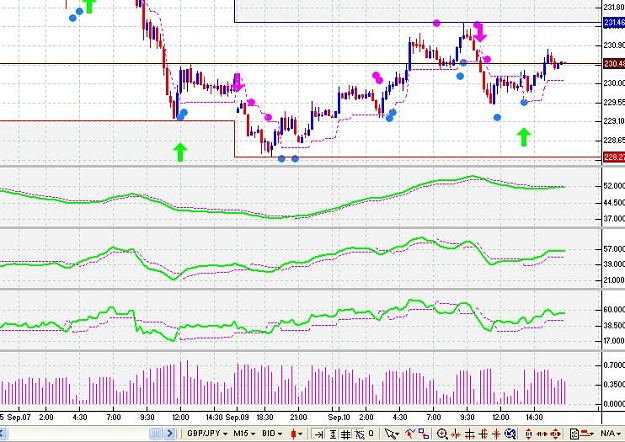This screenshot has width=625, height=442.
Task: Toggle the Q quotes button
Action: (x=371, y=433)
